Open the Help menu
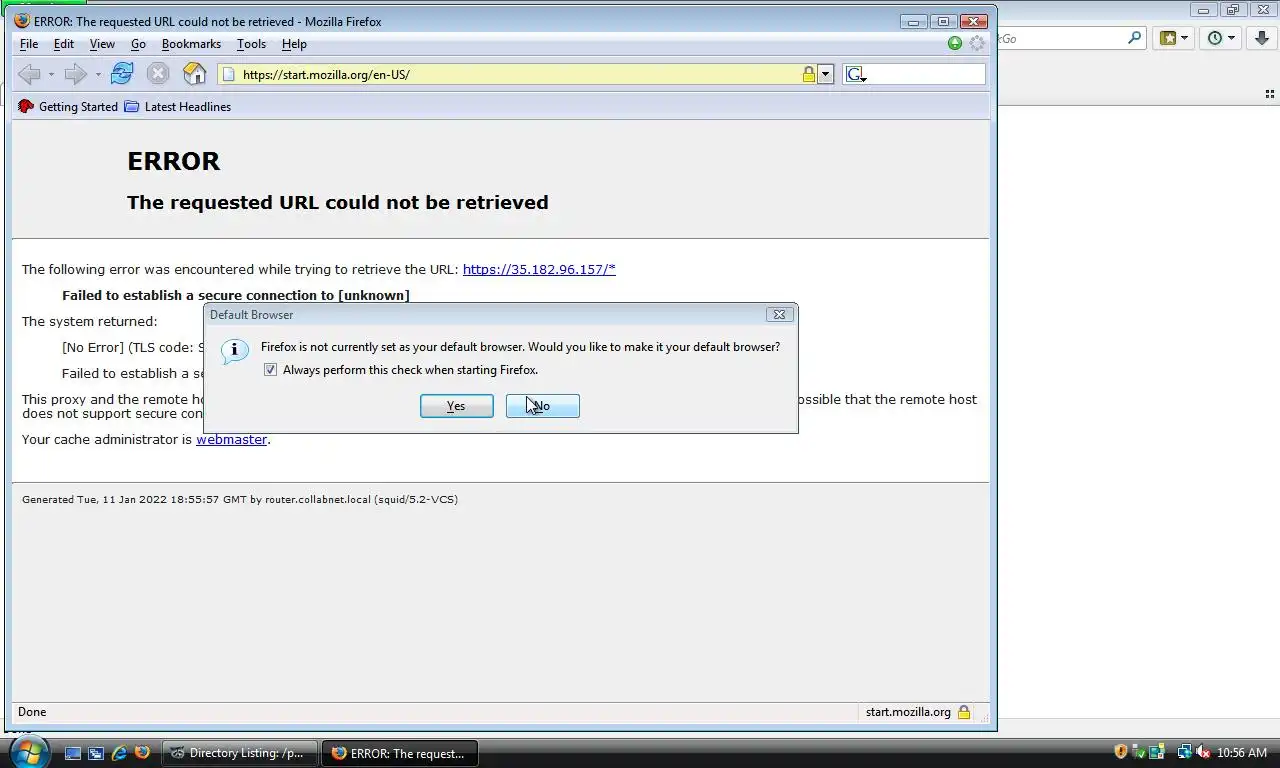1280x768 pixels. click(294, 44)
